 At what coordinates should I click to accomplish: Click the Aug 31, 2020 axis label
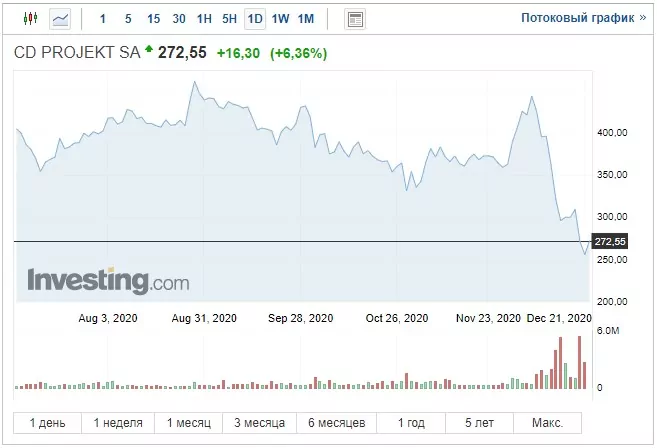point(204,318)
